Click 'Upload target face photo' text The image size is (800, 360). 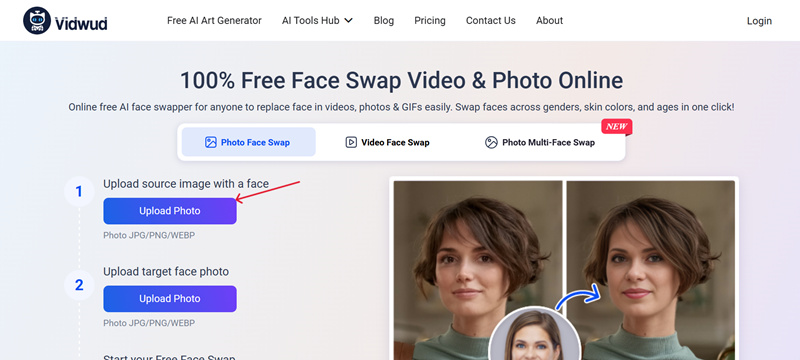coord(166,271)
